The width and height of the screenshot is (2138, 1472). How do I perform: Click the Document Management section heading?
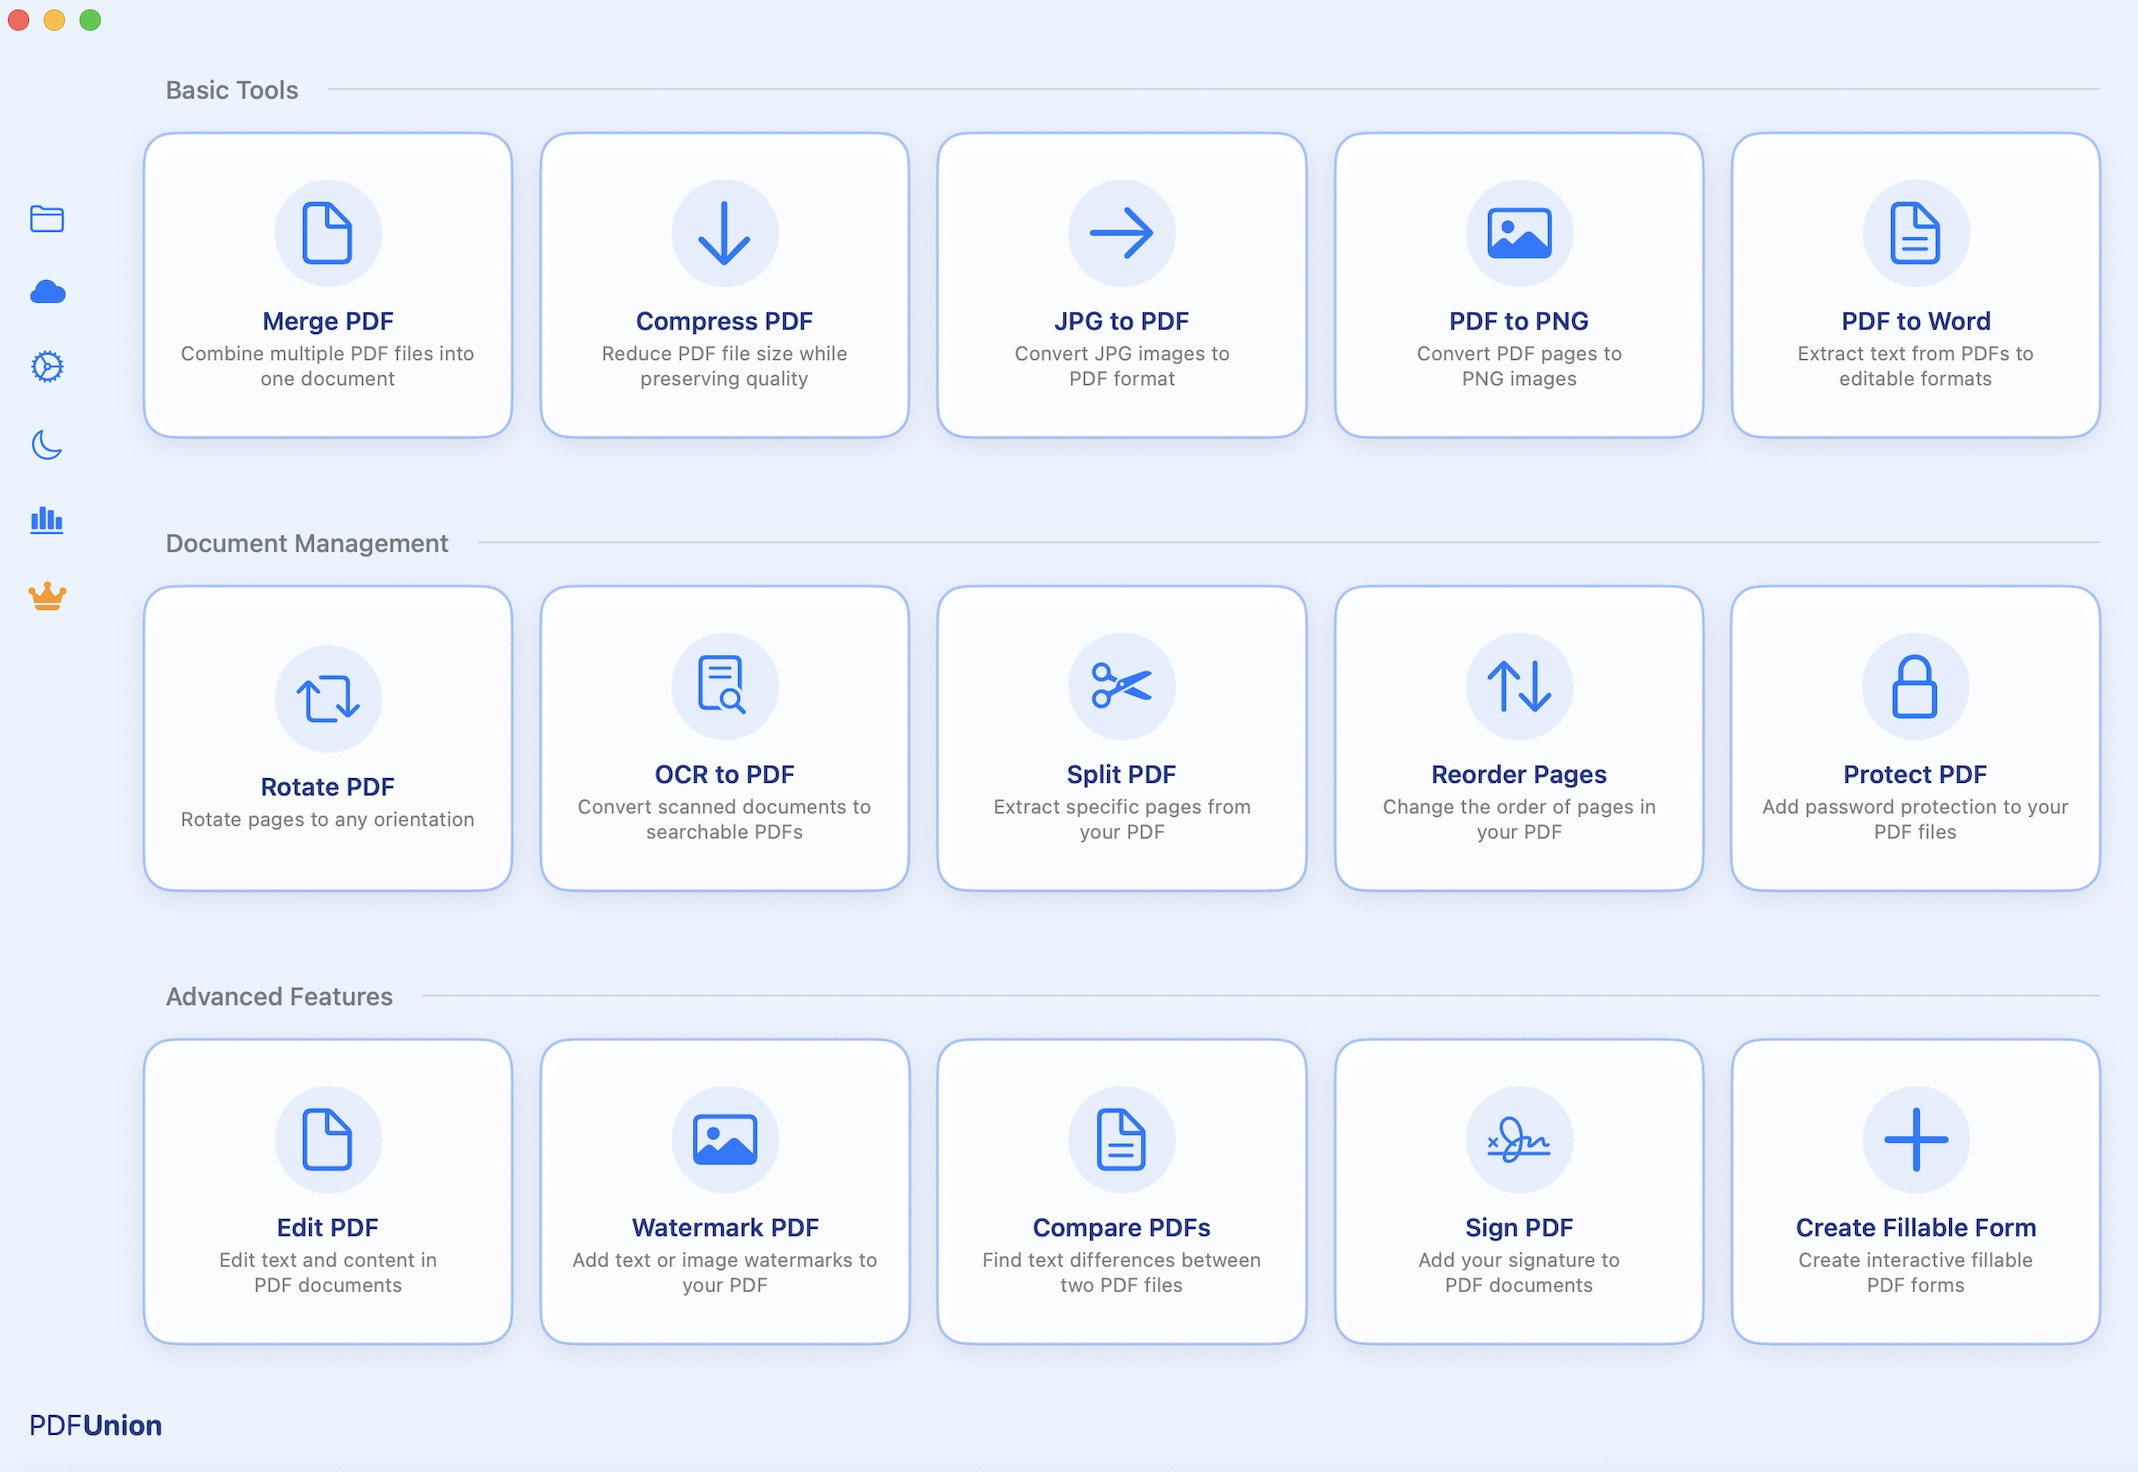tap(307, 543)
